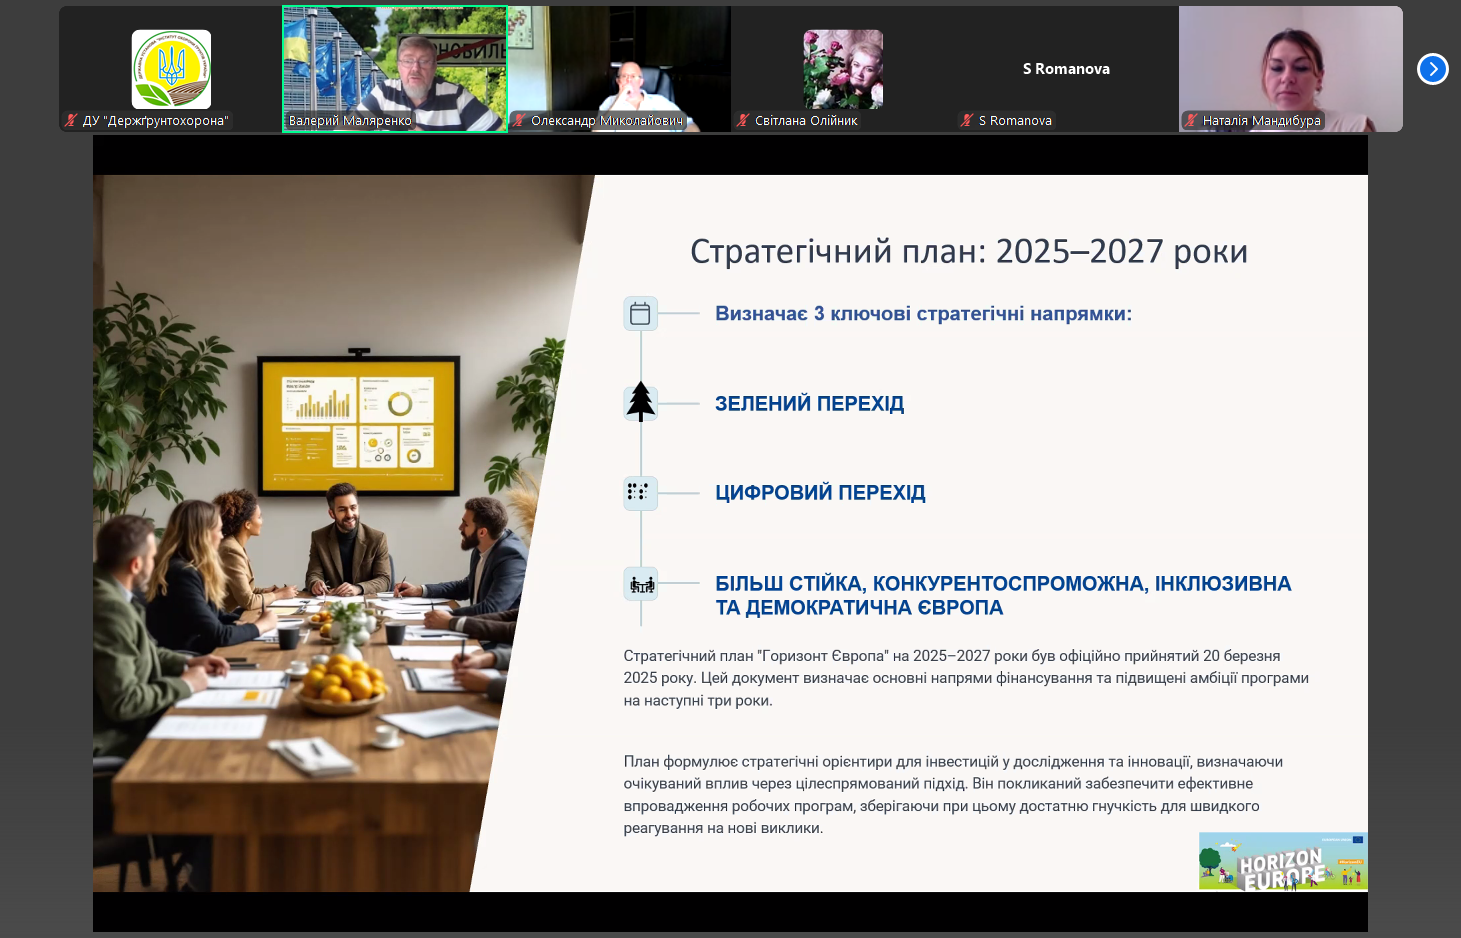Click muted mic icon of Наталія Мандибура

coord(1191,120)
